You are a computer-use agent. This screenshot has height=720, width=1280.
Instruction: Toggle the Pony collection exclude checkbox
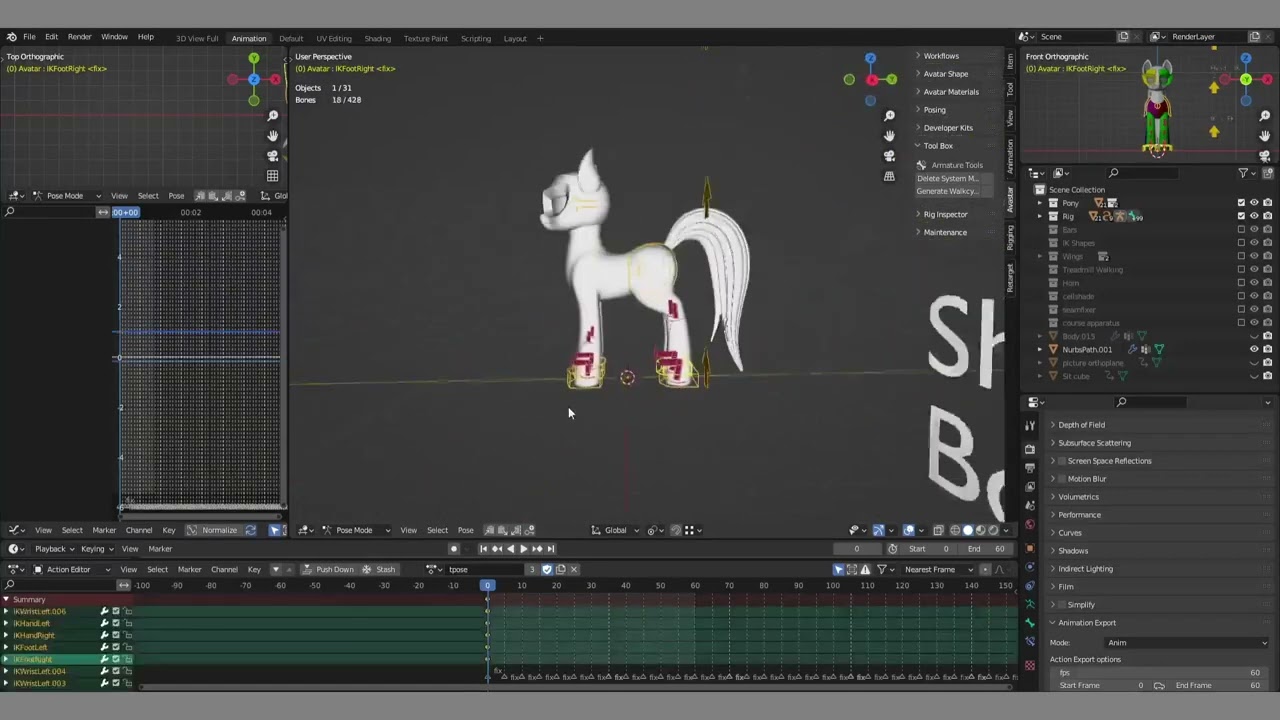(1241, 203)
